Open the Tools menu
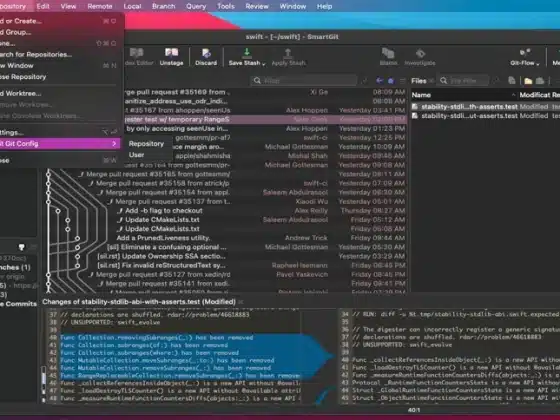This screenshot has width=560, height=420. 226,6
